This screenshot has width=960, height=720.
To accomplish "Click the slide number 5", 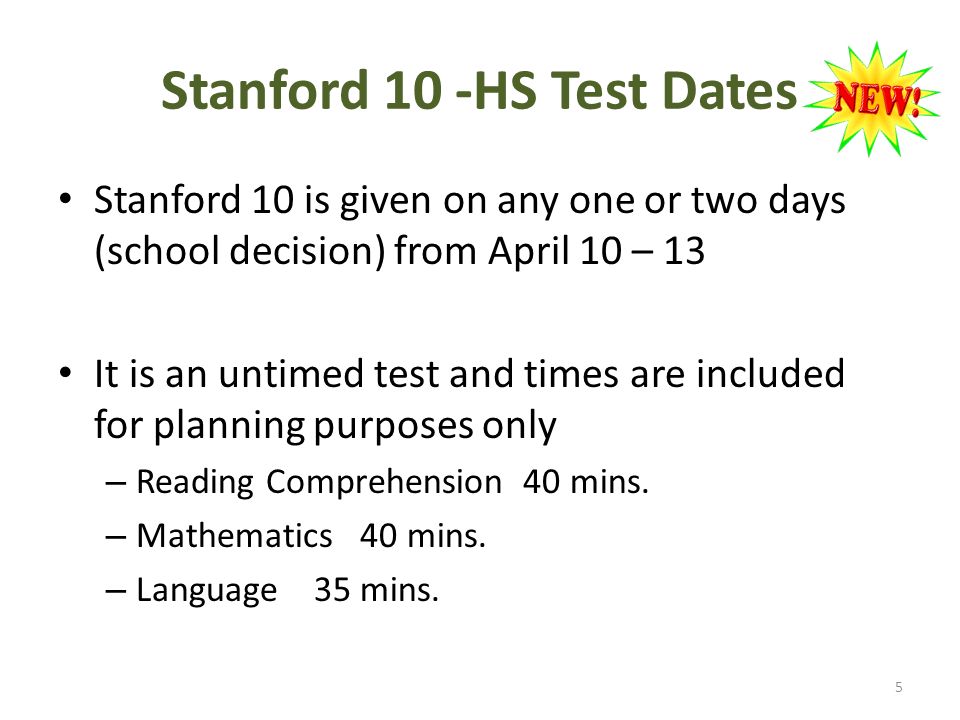I will click(898, 687).
